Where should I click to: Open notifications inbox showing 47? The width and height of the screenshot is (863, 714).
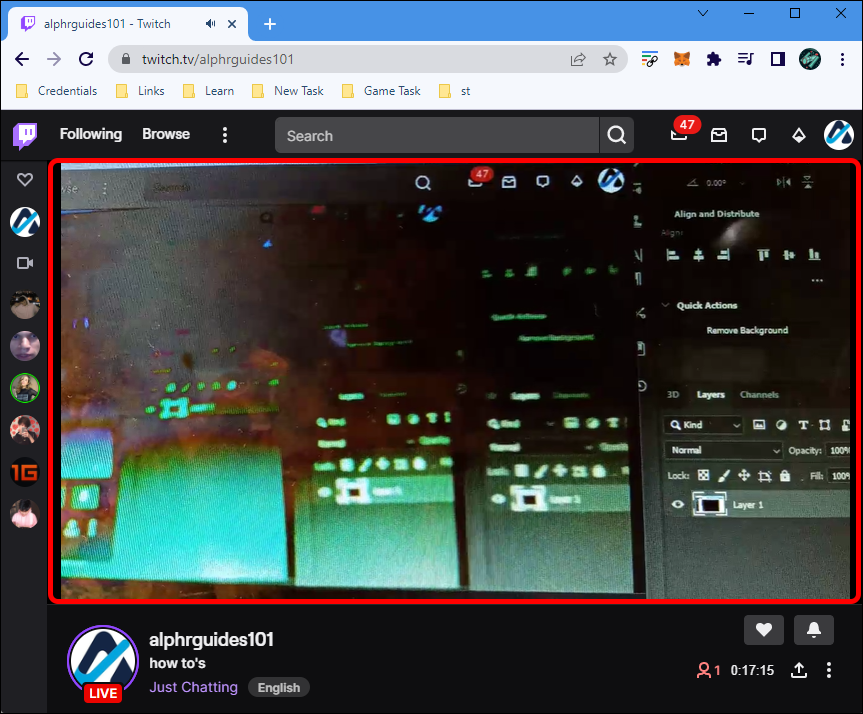coord(681,133)
